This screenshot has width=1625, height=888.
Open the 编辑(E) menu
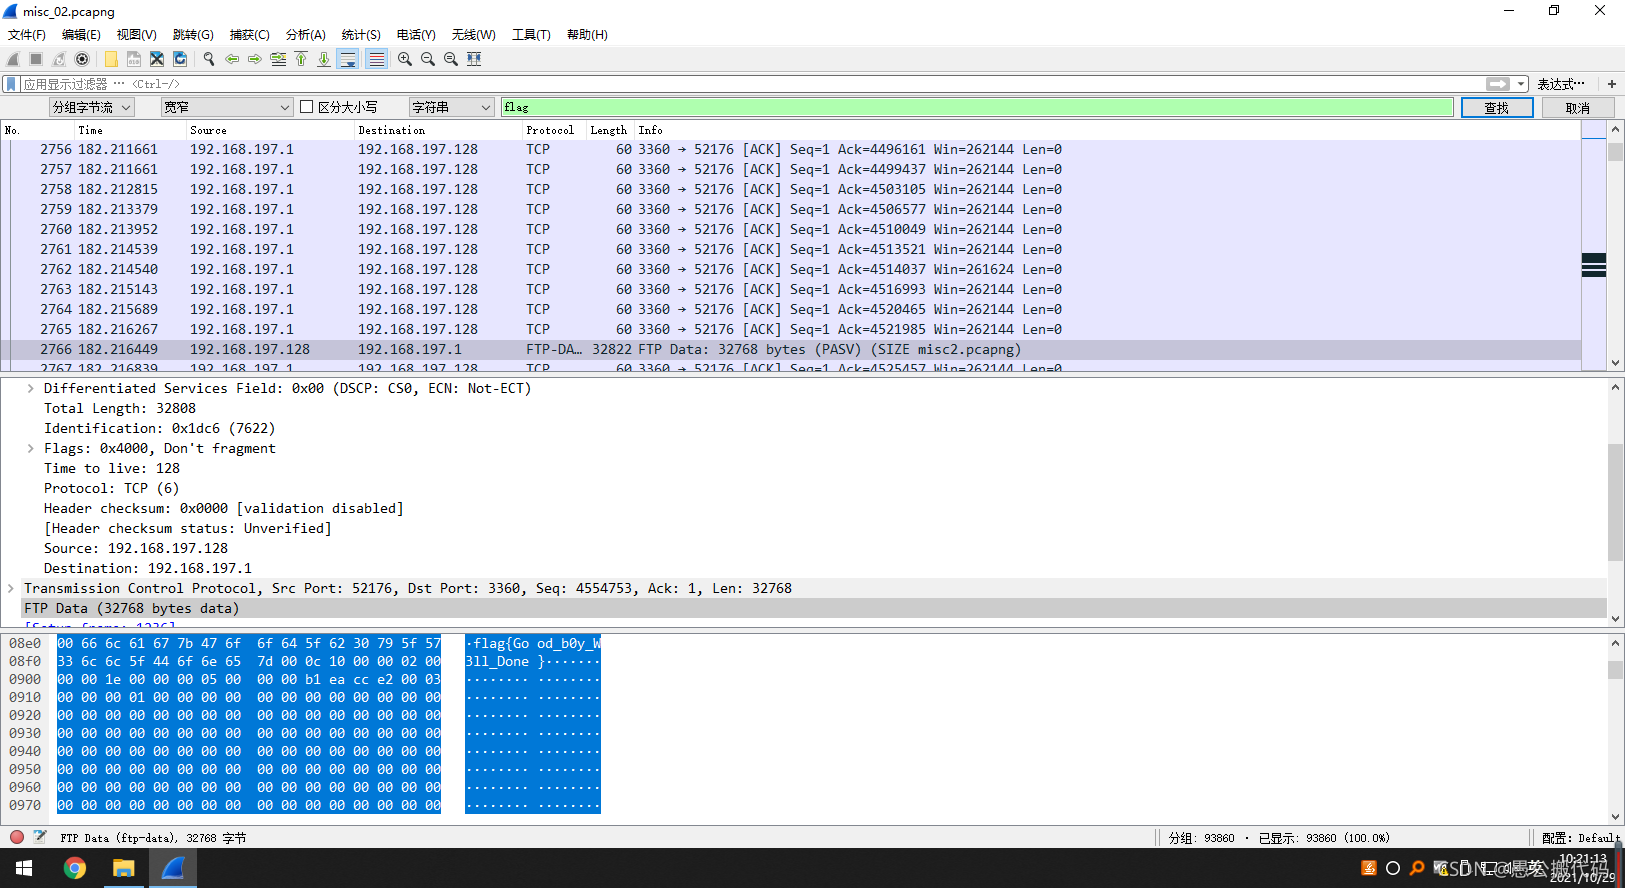coord(81,34)
